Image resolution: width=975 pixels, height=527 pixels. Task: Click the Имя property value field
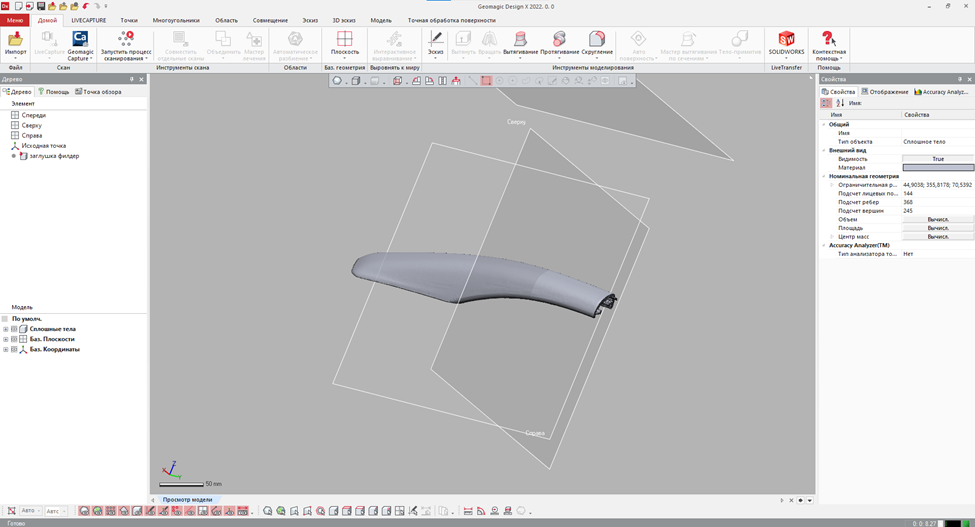tap(938, 133)
